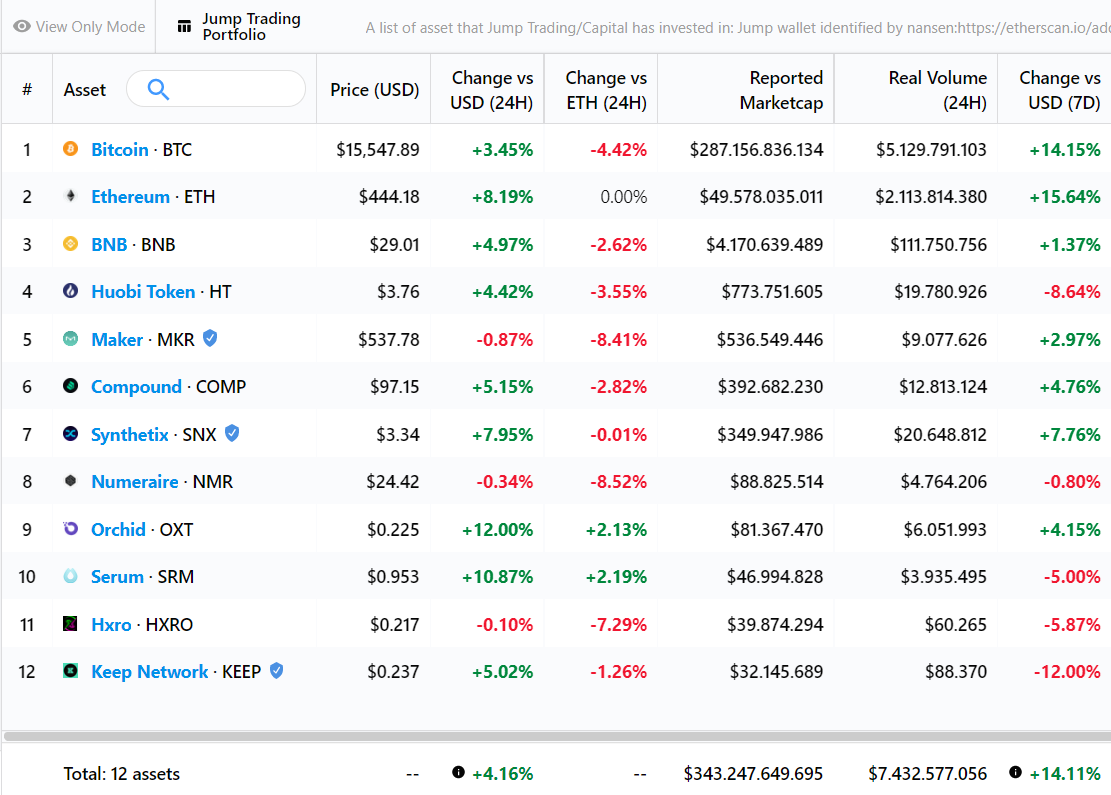Click the info icon beside total +14.11%
This screenshot has width=1111, height=795.
(1015, 772)
